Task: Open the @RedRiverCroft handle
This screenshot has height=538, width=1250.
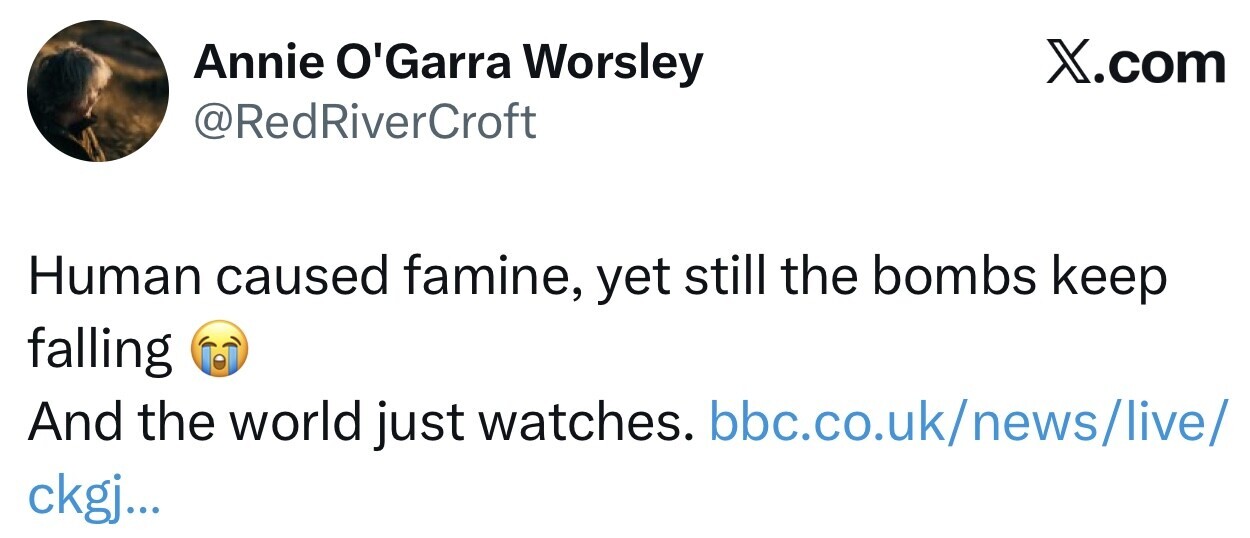Action: point(365,122)
